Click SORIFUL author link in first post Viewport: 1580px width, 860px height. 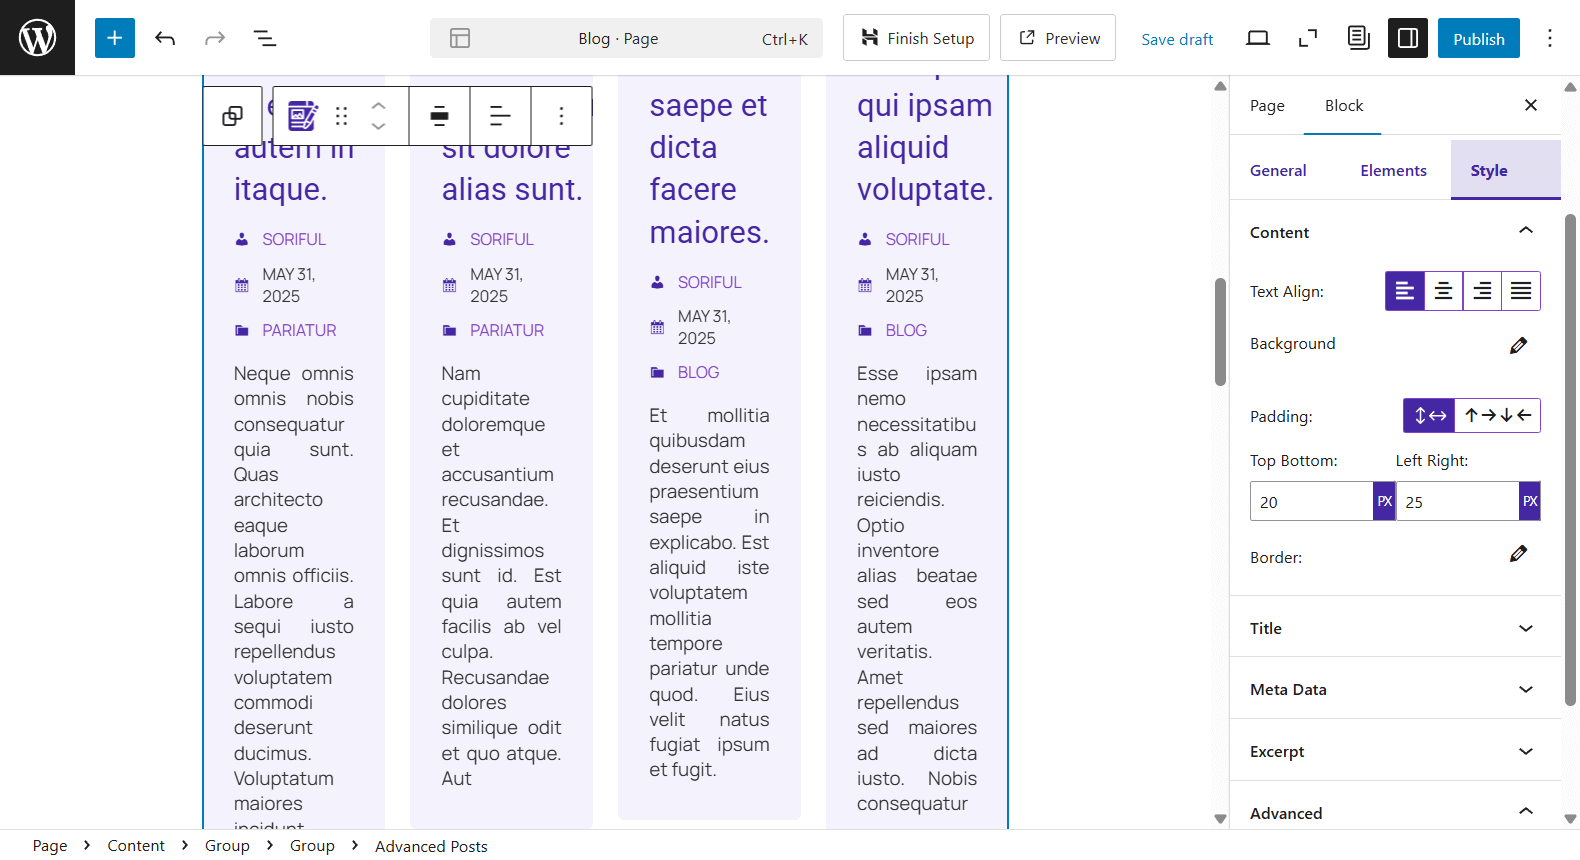[294, 239]
